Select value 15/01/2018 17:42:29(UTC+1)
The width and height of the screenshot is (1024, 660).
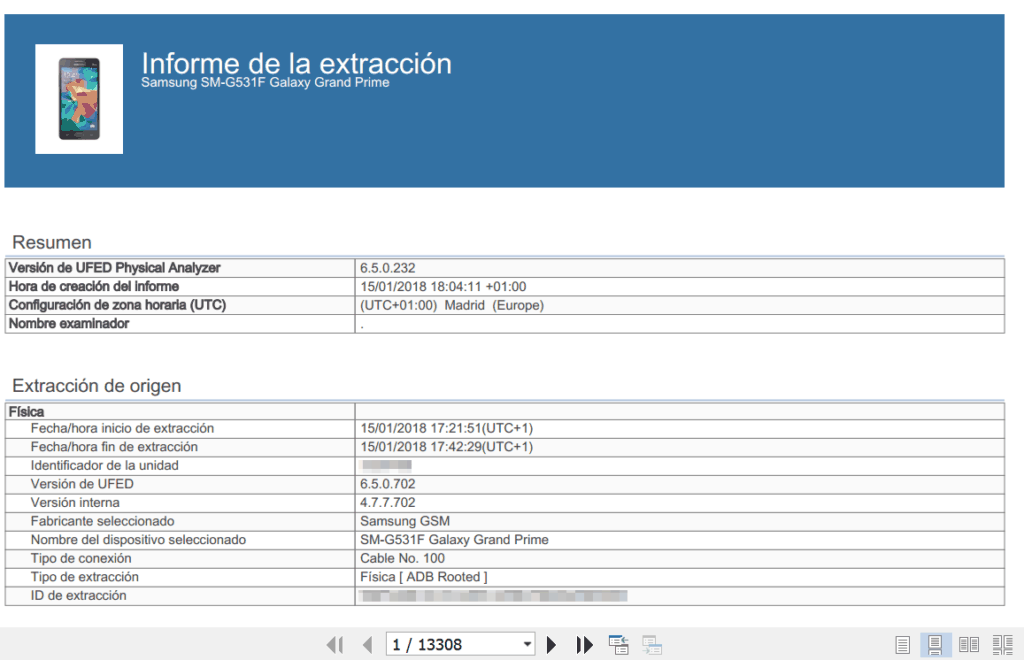(447, 447)
